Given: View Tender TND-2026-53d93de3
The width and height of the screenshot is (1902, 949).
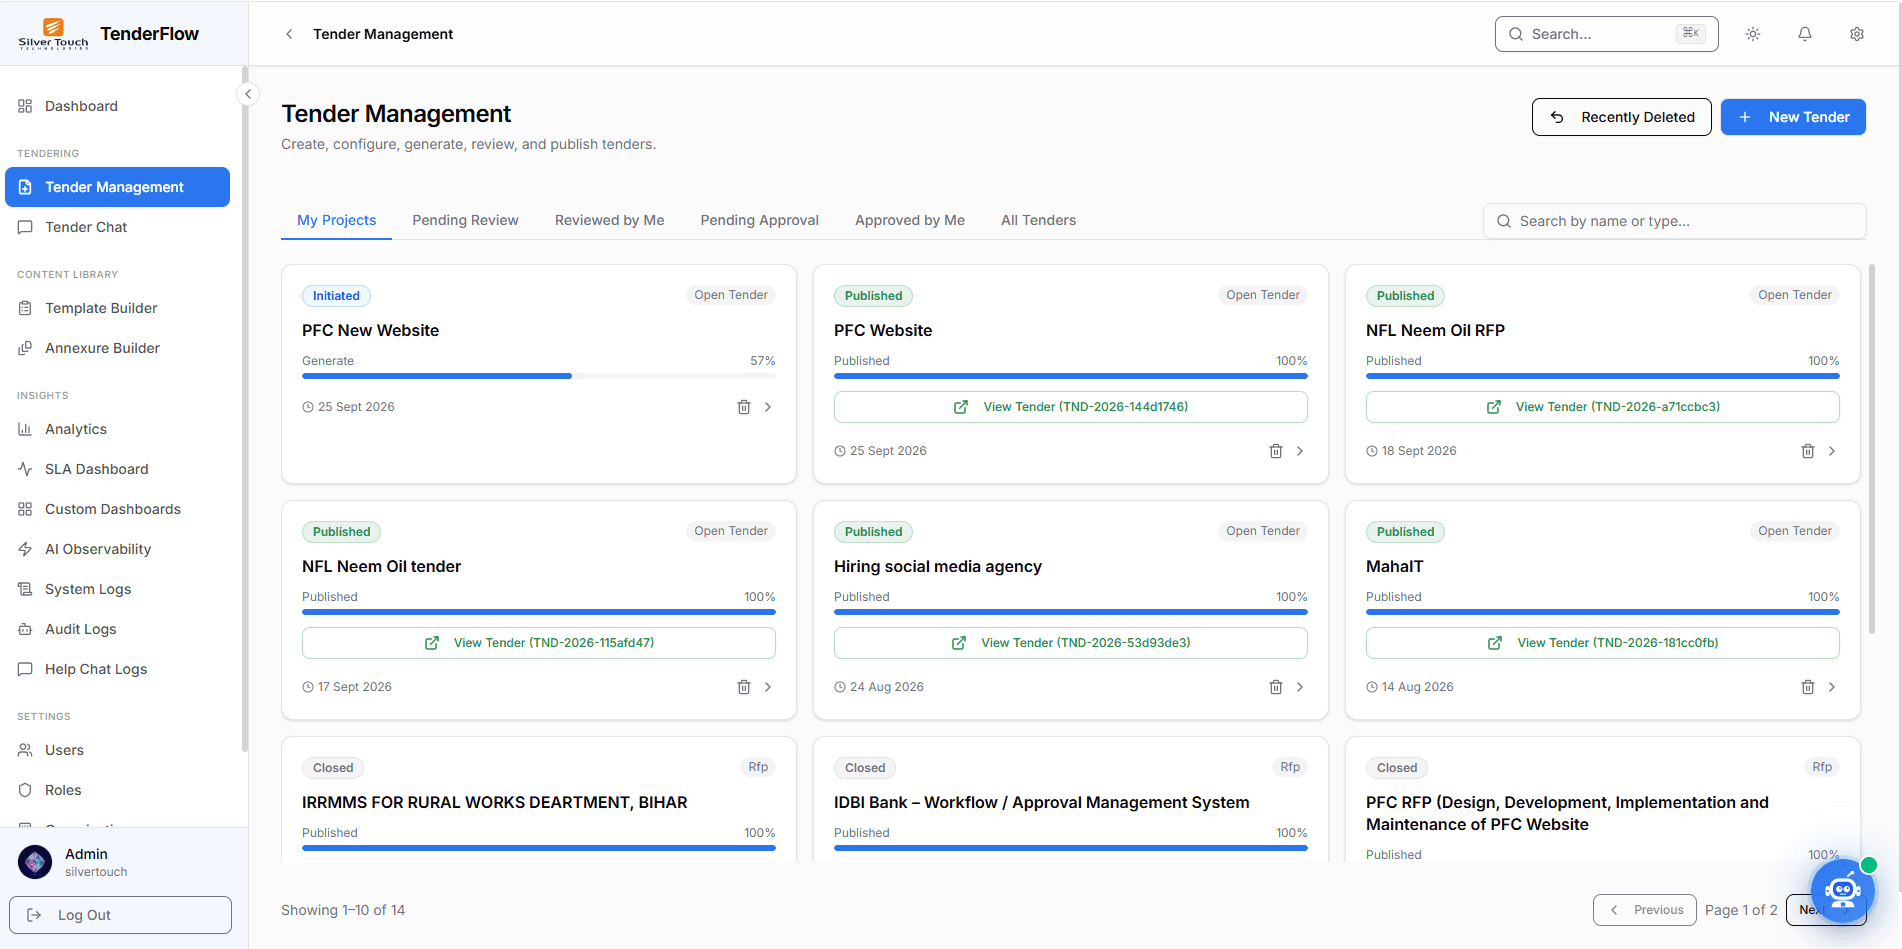Looking at the screenshot, I should click(1071, 643).
